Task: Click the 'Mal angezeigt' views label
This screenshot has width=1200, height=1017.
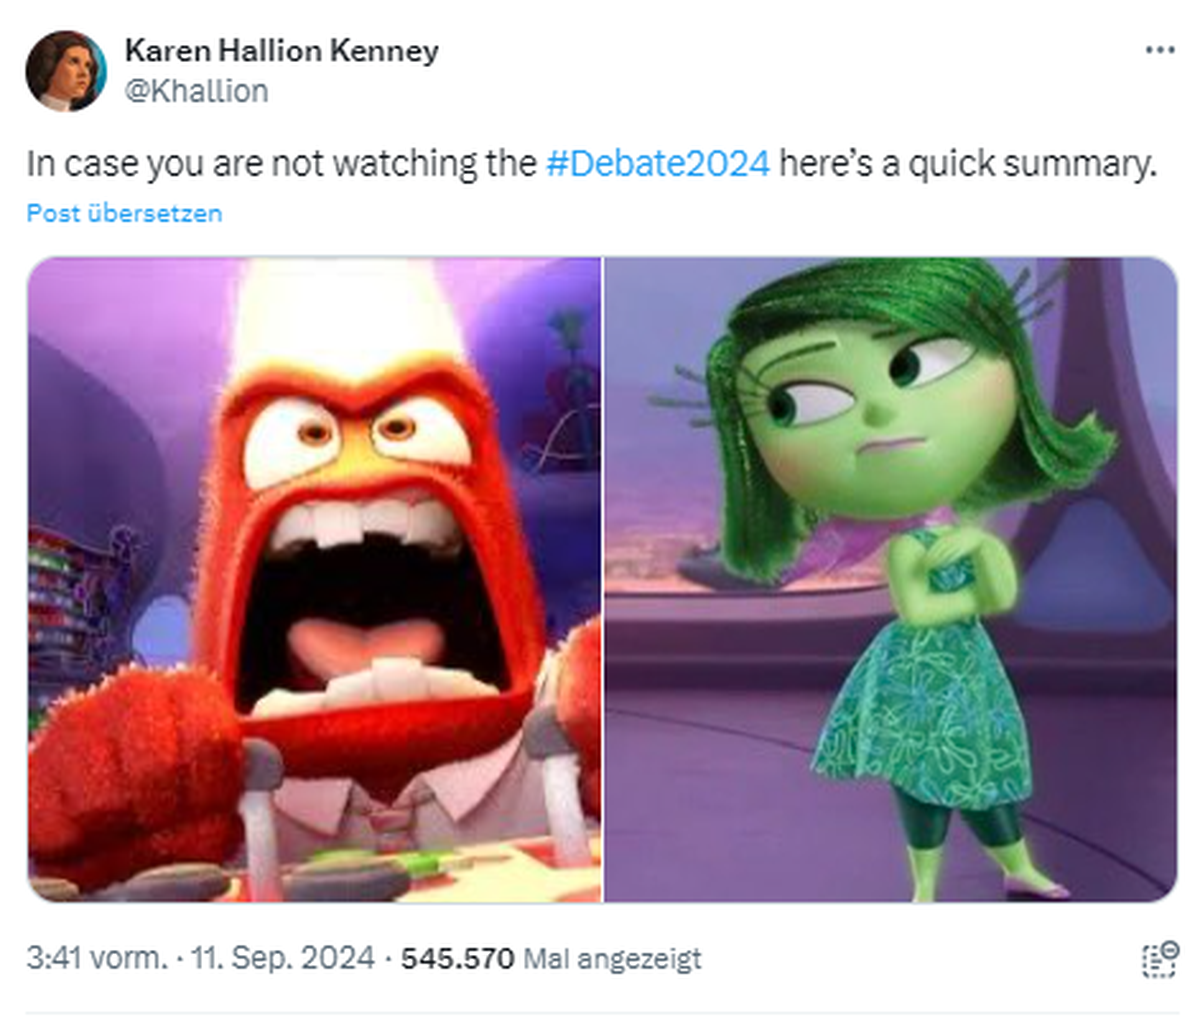Action: (612, 958)
